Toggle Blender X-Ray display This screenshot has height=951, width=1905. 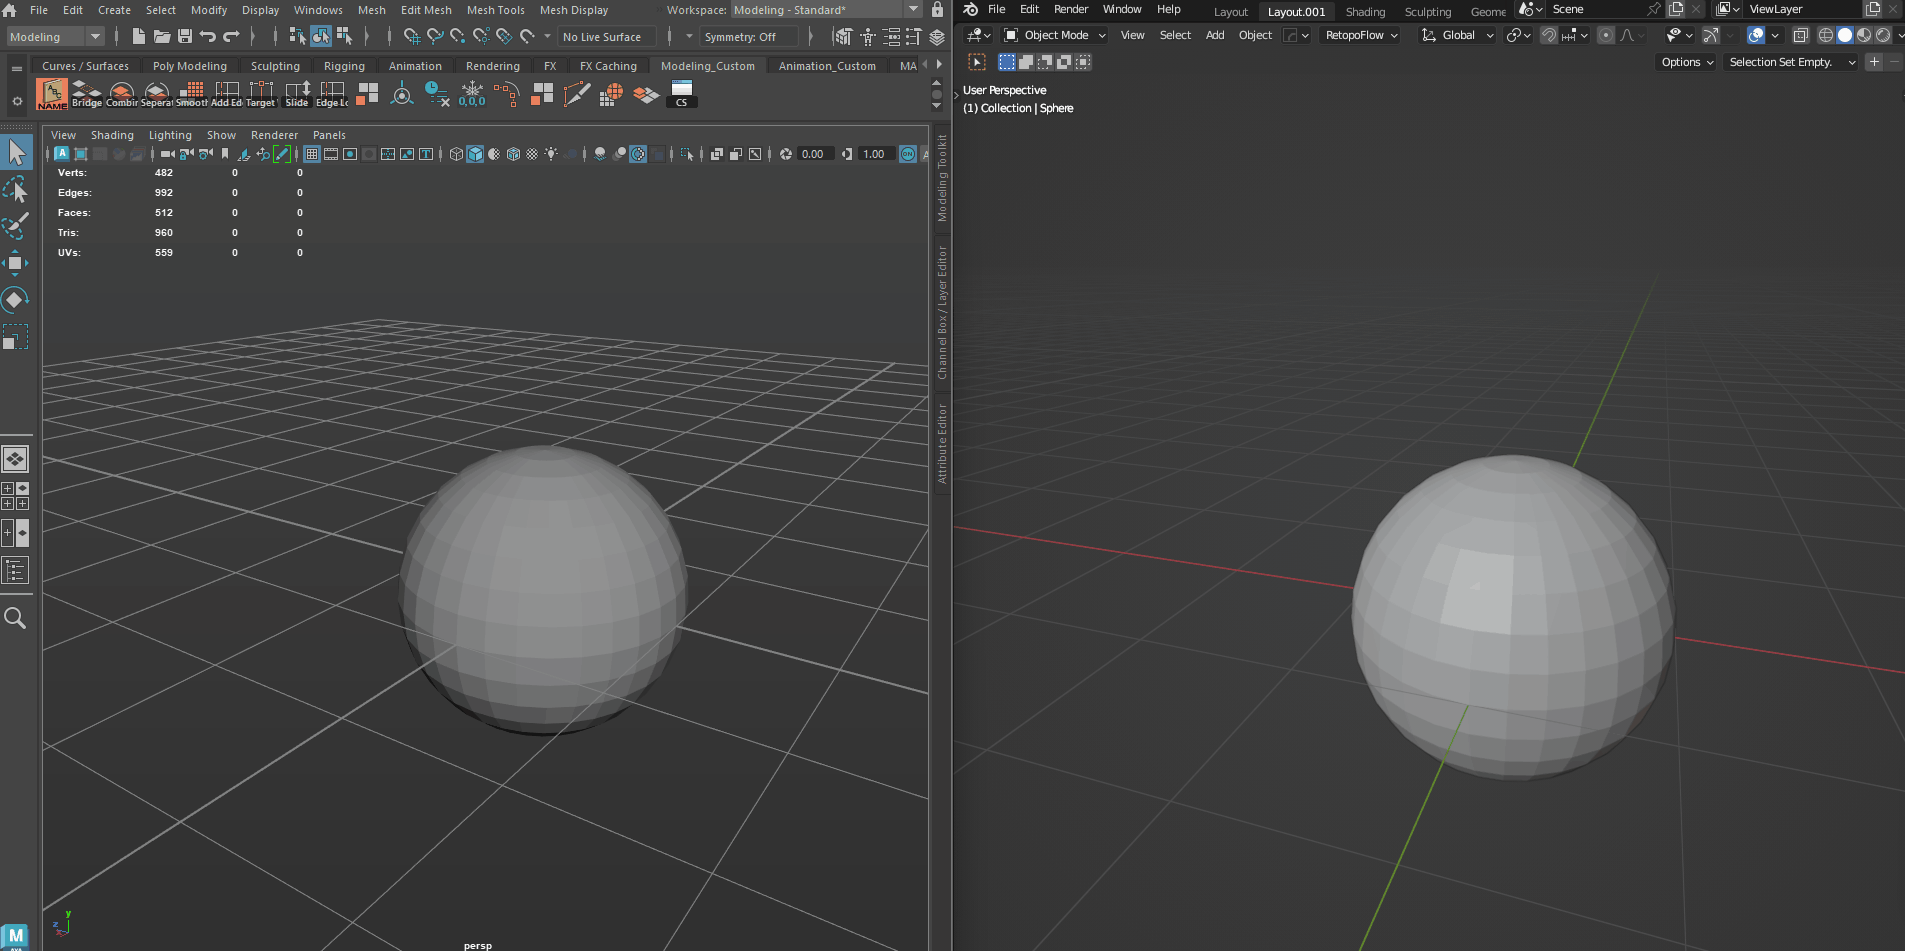coord(1800,35)
